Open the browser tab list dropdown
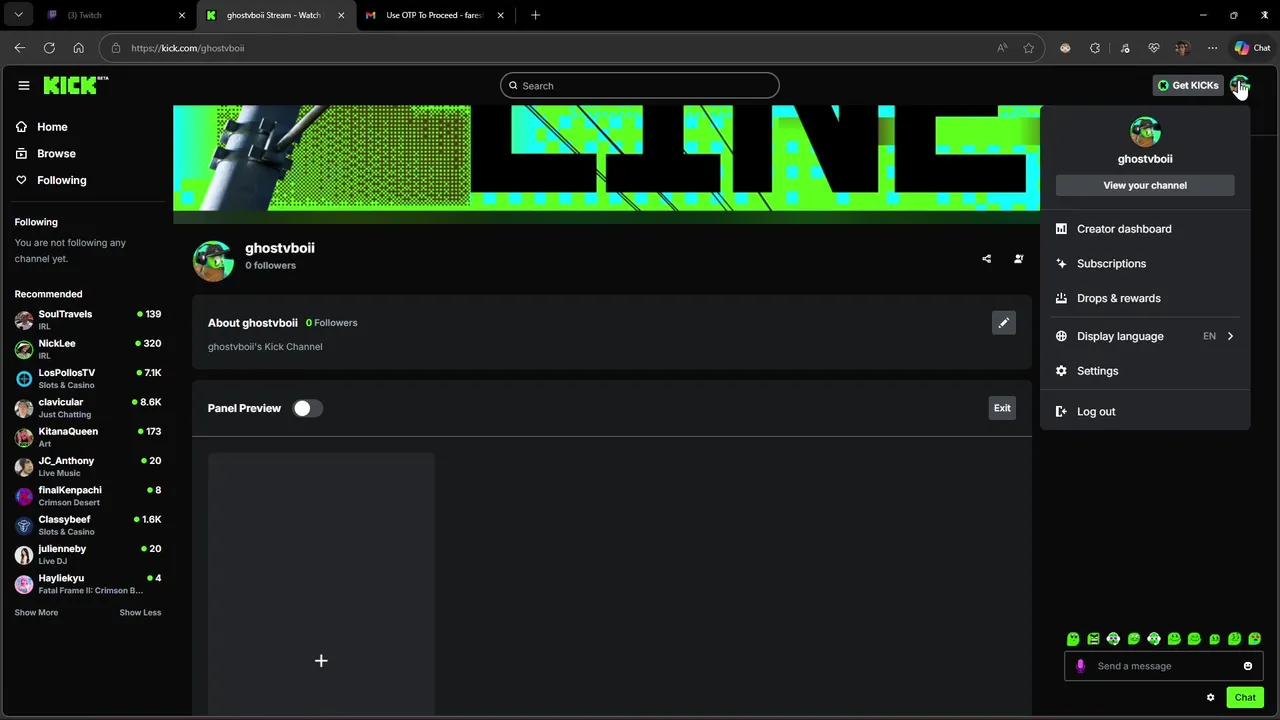Screen dimensions: 1280x720 [x=18, y=15]
